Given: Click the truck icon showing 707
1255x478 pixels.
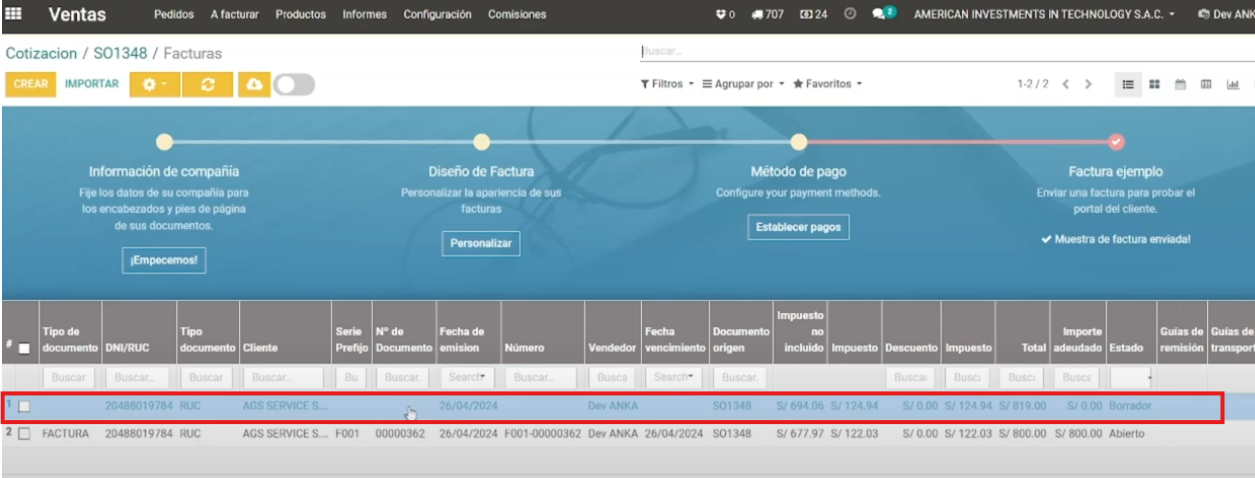Looking at the screenshot, I should pos(767,15).
